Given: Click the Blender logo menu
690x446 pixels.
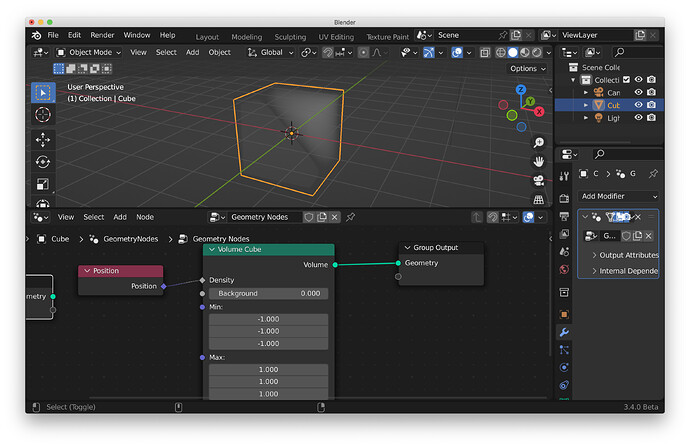Looking at the screenshot, I should [37, 35].
